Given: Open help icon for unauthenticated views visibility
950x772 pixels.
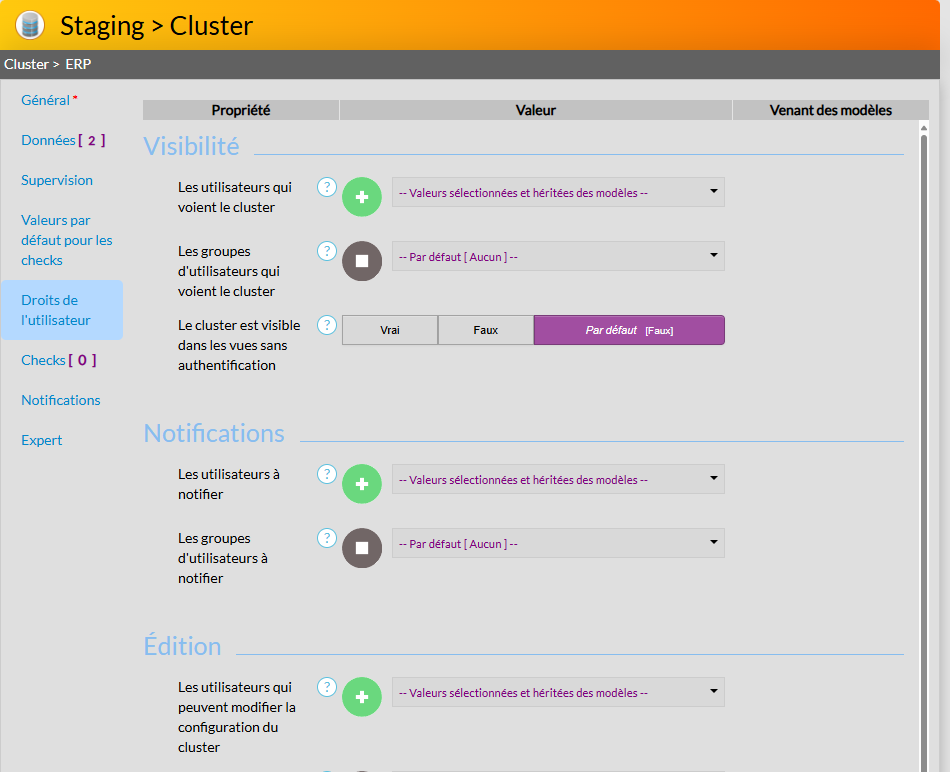Looking at the screenshot, I should [327, 325].
